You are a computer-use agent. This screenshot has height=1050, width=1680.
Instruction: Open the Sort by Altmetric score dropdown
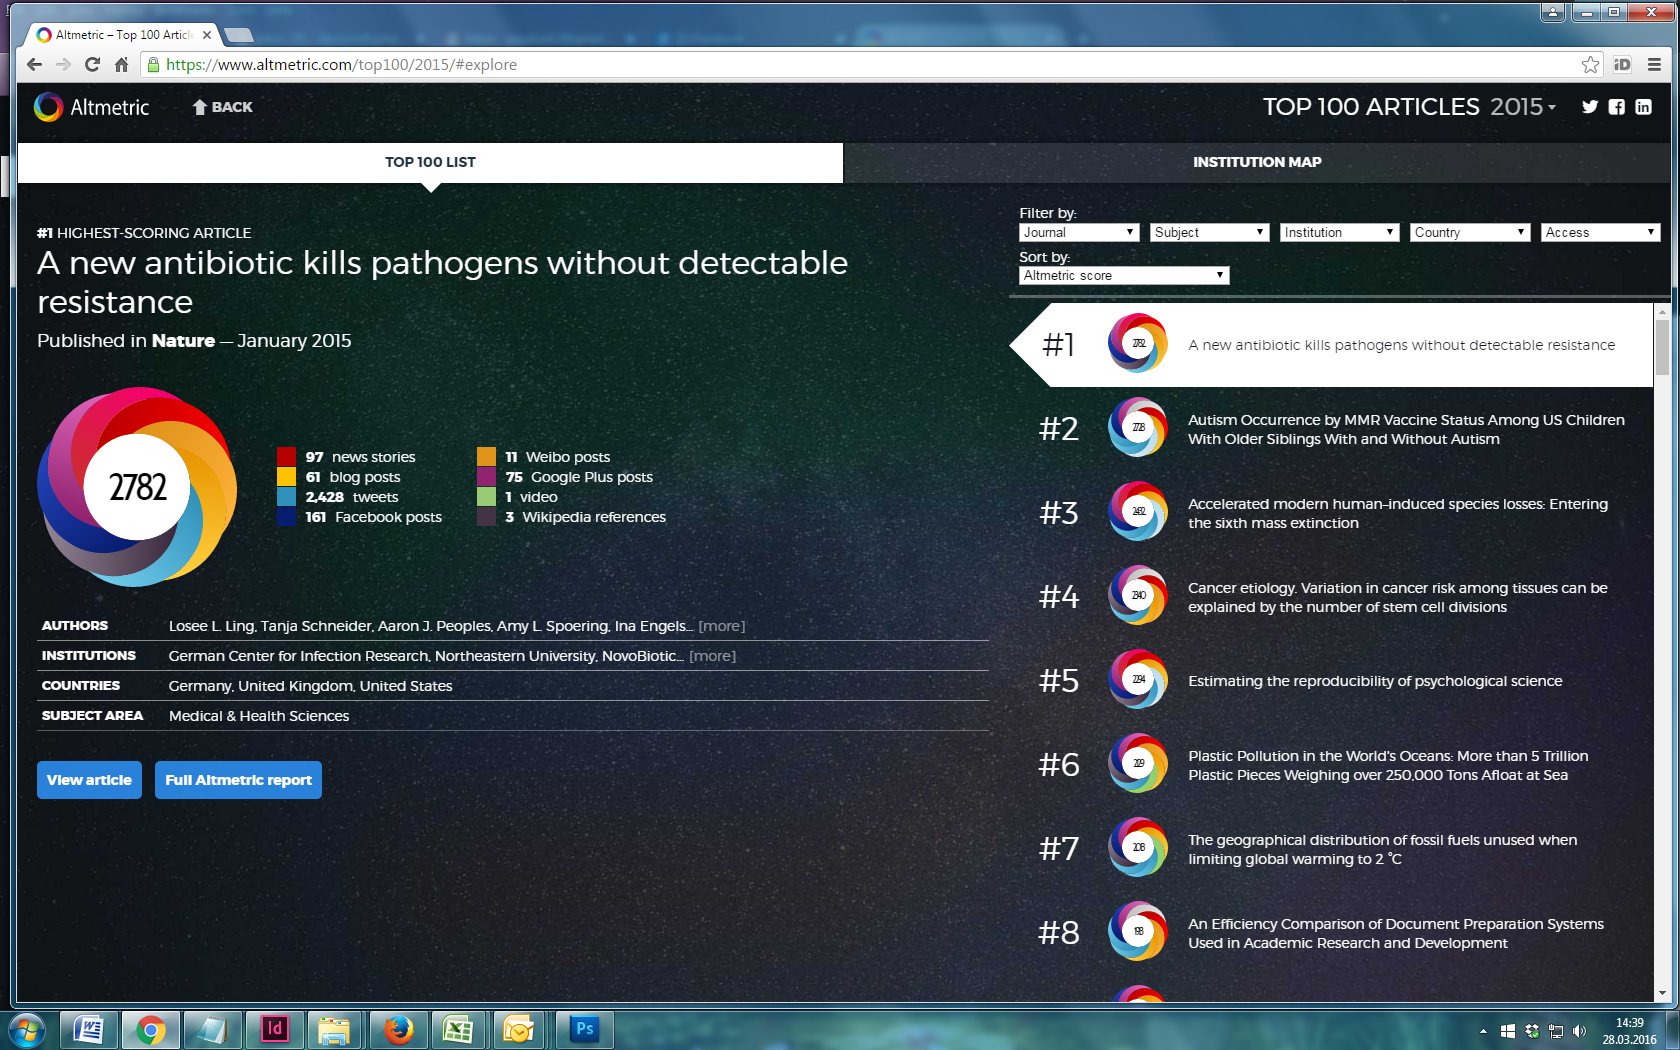coord(1123,276)
